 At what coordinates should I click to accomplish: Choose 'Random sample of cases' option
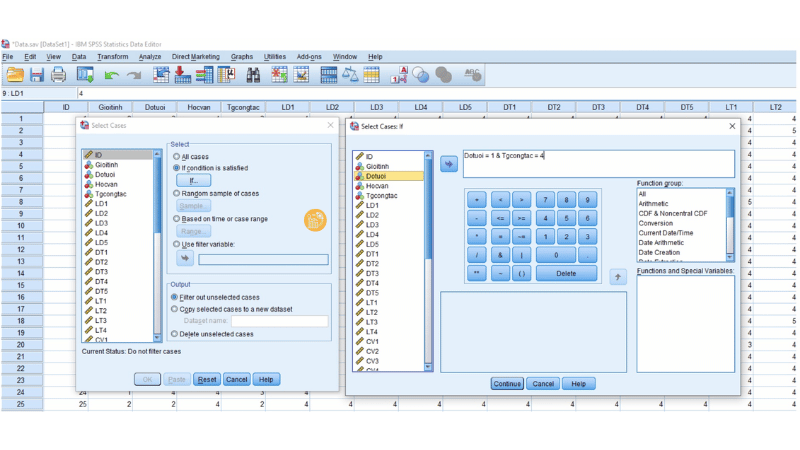tap(177, 193)
